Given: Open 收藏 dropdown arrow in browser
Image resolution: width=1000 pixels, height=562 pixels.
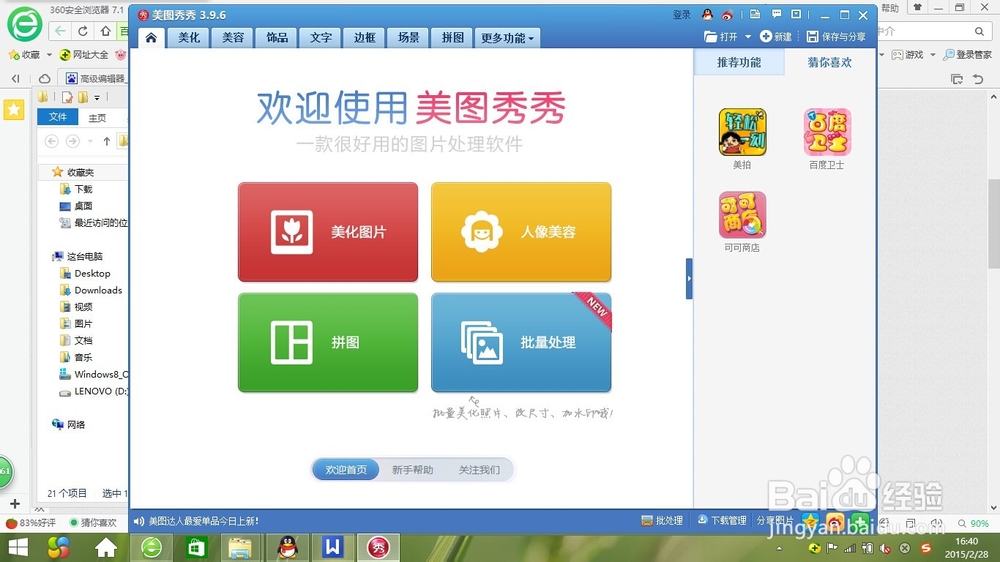Looking at the screenshot, I should point(49,55).
